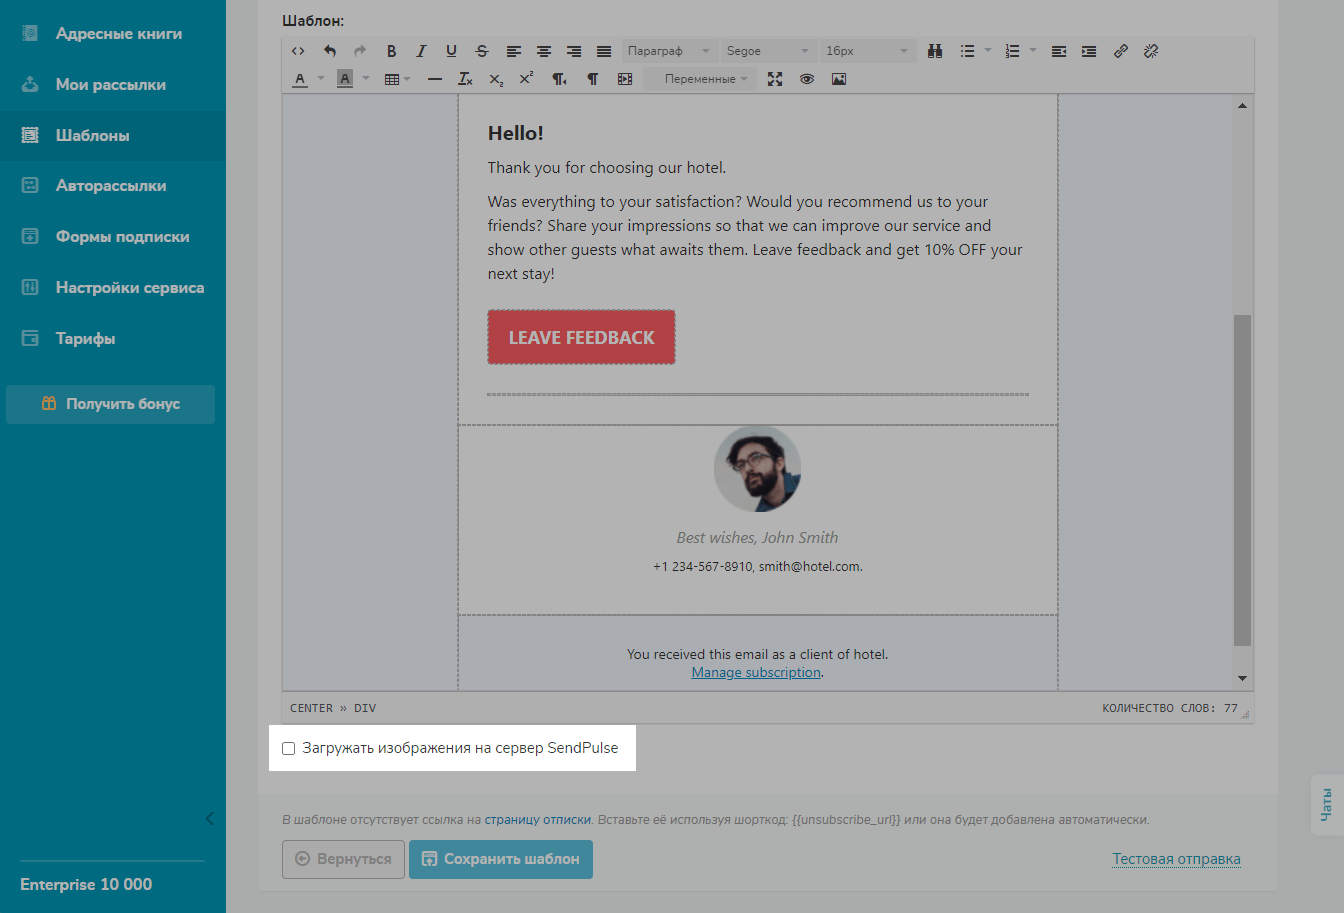Click the text color swatch icon
The image size is (1344, 913).
tap(300, 79)
